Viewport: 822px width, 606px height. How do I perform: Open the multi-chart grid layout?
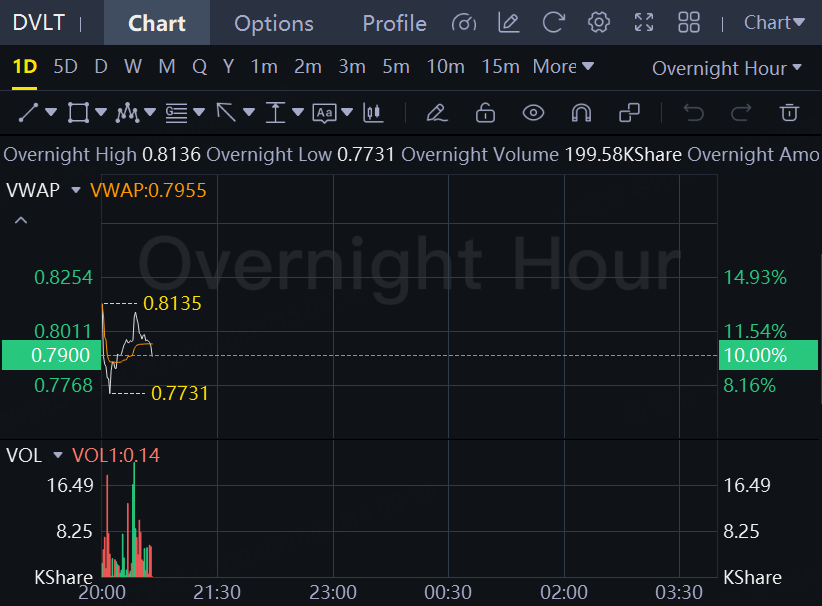click(689, 23)
